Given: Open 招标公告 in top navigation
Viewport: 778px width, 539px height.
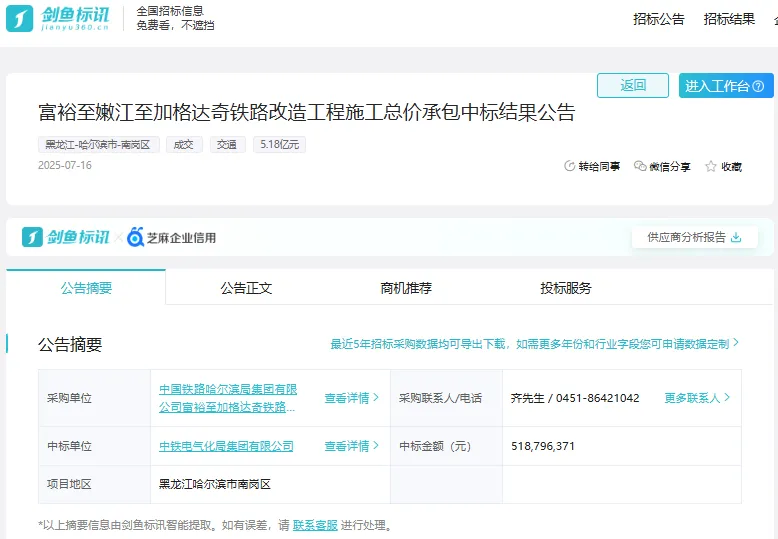Looking at the screenshot, I should (659, 19).
